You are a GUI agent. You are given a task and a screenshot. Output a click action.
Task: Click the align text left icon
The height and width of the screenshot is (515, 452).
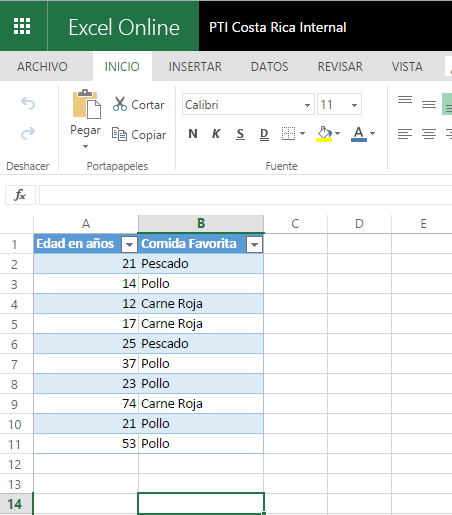click(405, 134)
